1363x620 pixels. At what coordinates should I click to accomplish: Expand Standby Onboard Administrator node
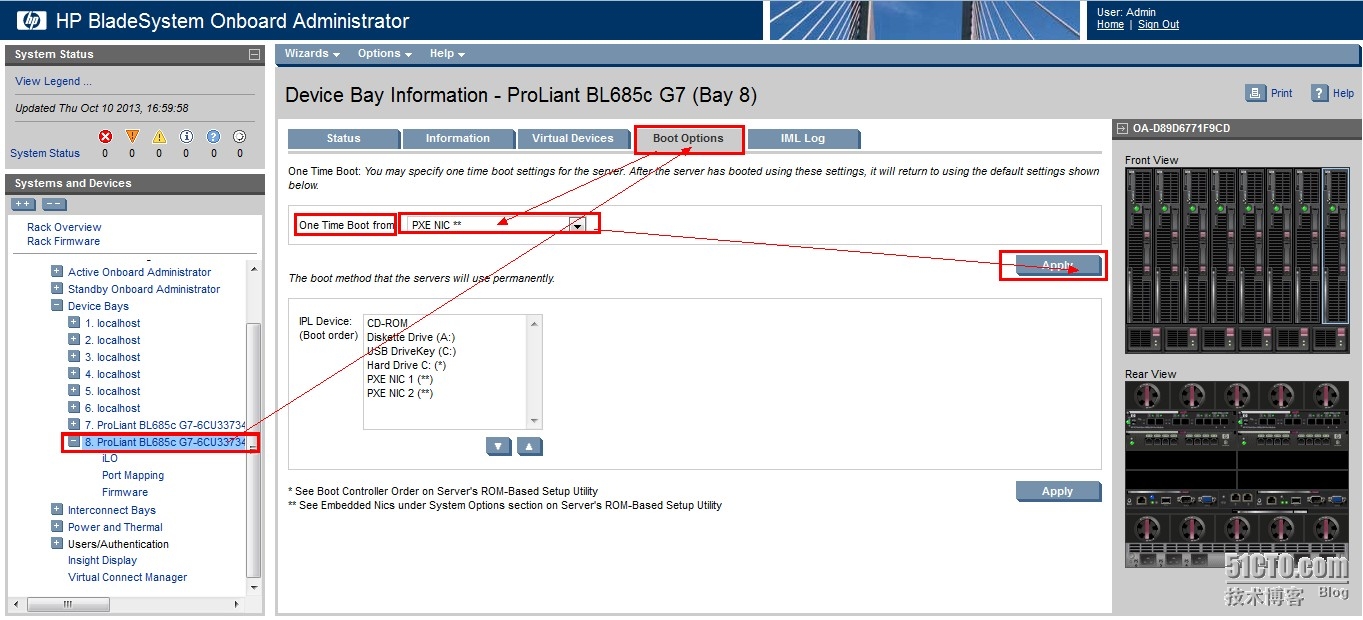tap(57, 288)
